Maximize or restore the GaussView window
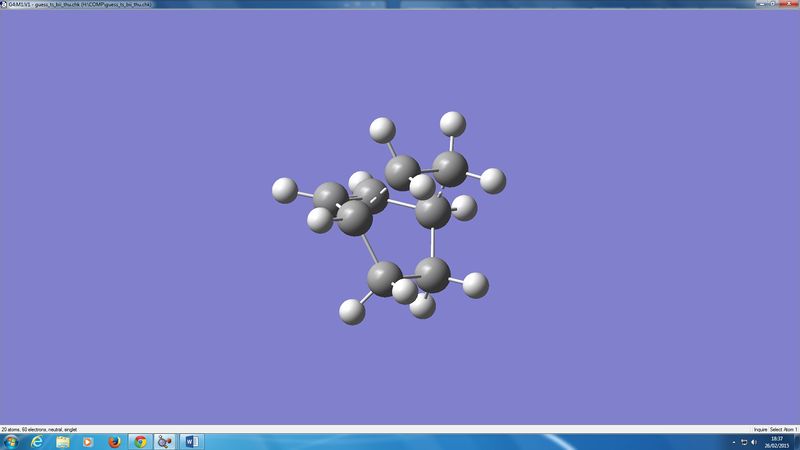The height and width of the screenshot is (450, 800). tap(773, 4)
